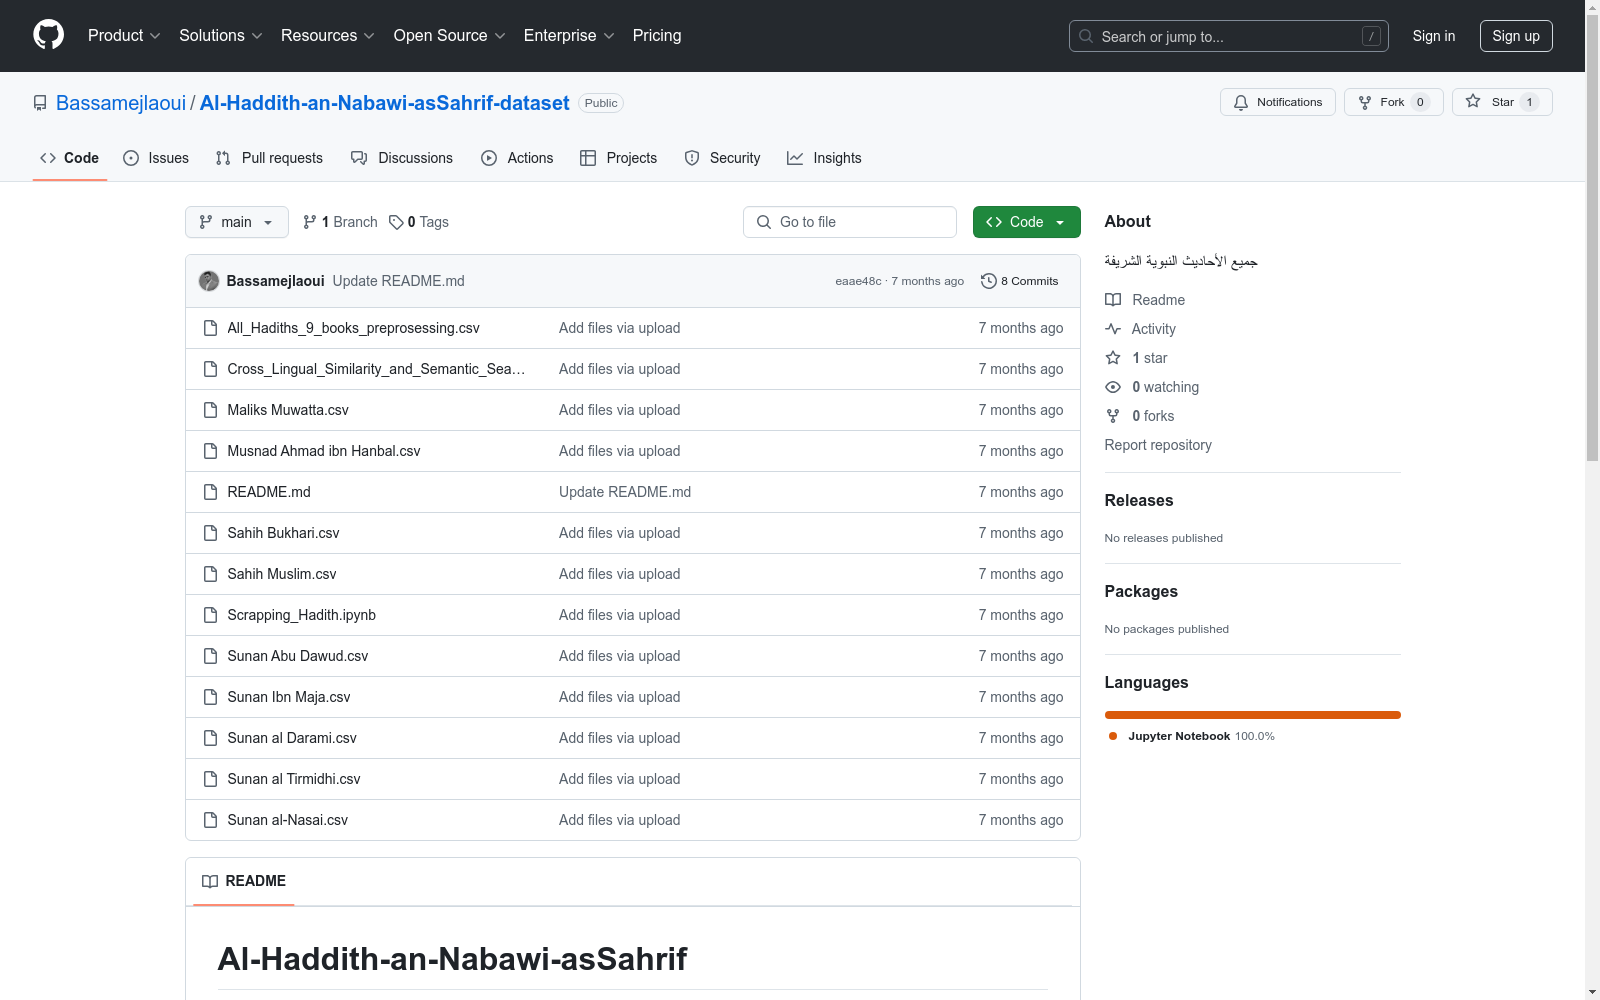Click file icon beside Sahih Muslim.csv
Viewport: 1600px width, 1000px height.
[210, 574]
